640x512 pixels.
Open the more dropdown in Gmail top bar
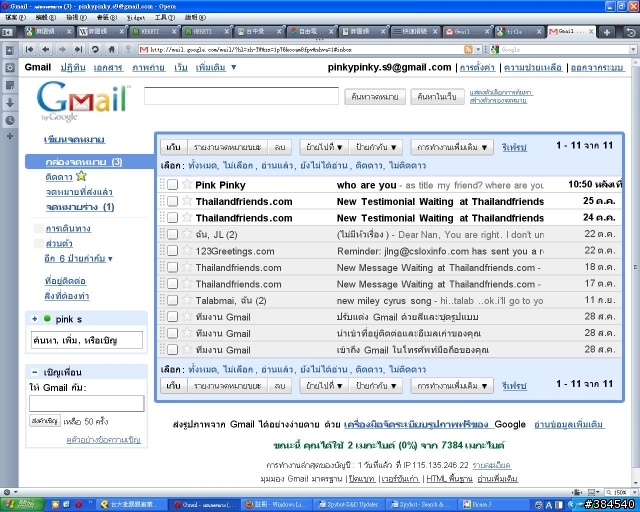coord(216,67)
